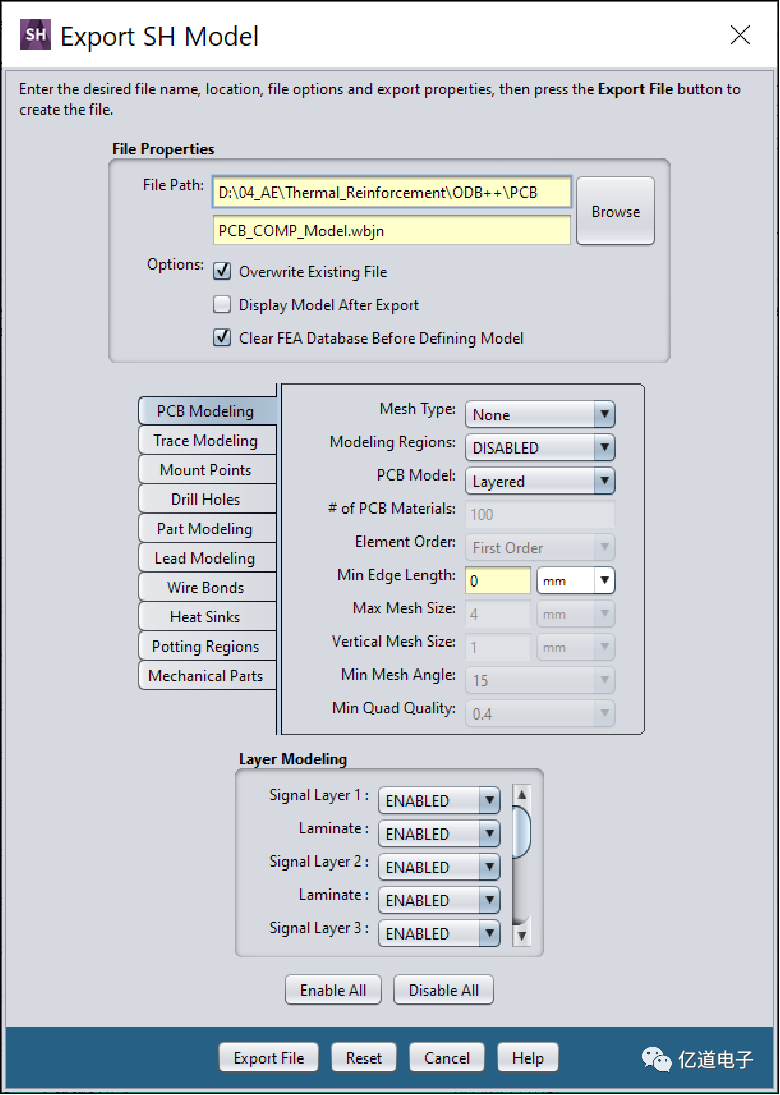Open the PCB Model dropdown

coord(540,481)
